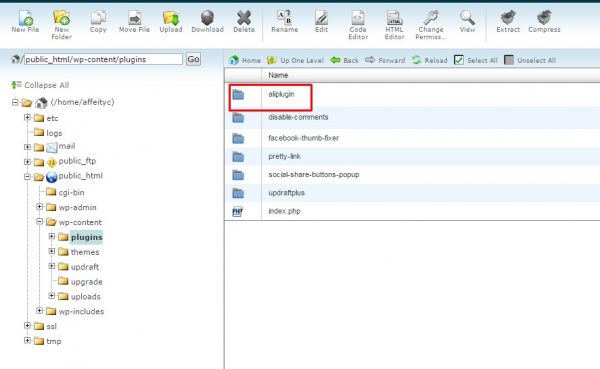The width and height of the screenshot is (600, 369).
Task: Choose the Move File tool
Action: point(134,21)
